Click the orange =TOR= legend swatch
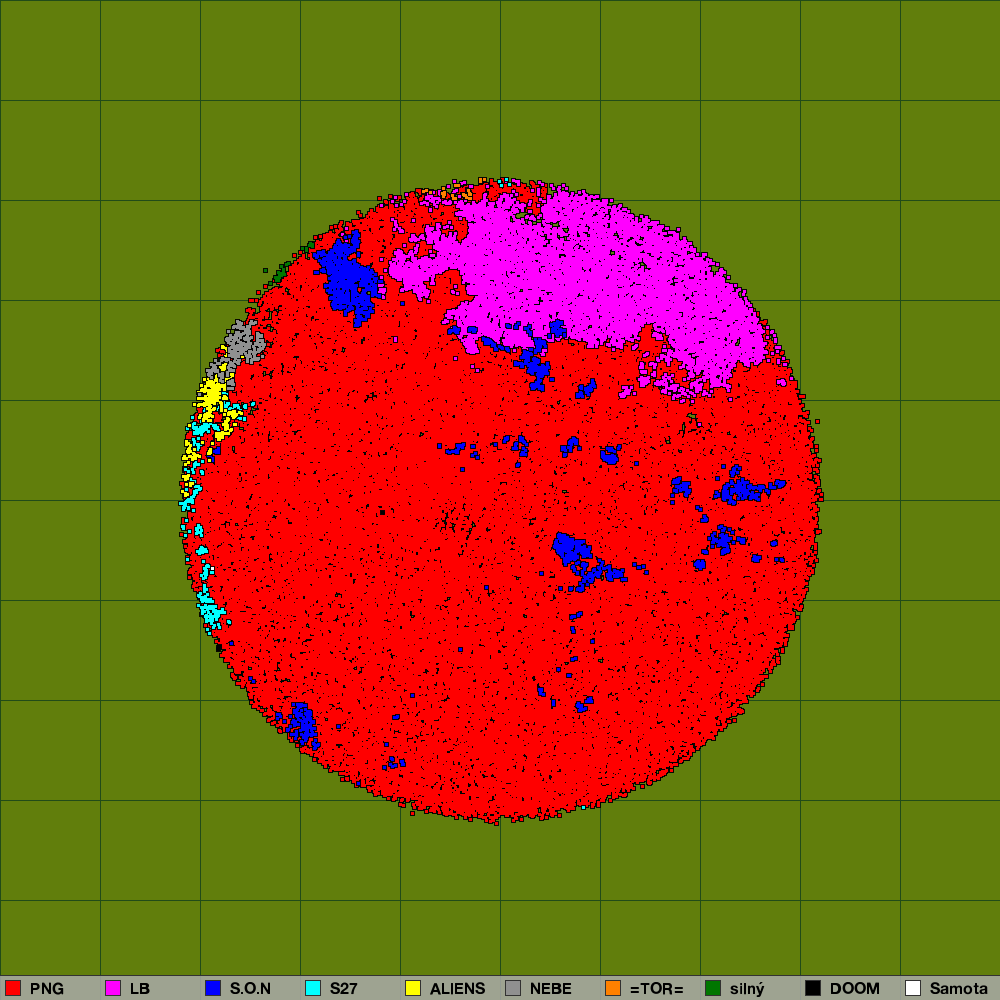 pos(613,988)
